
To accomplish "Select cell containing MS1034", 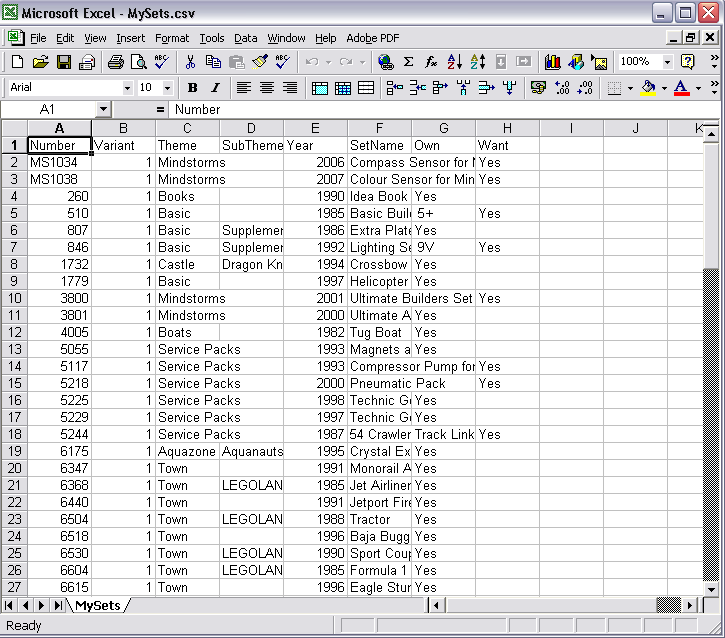I will point(60,162).
